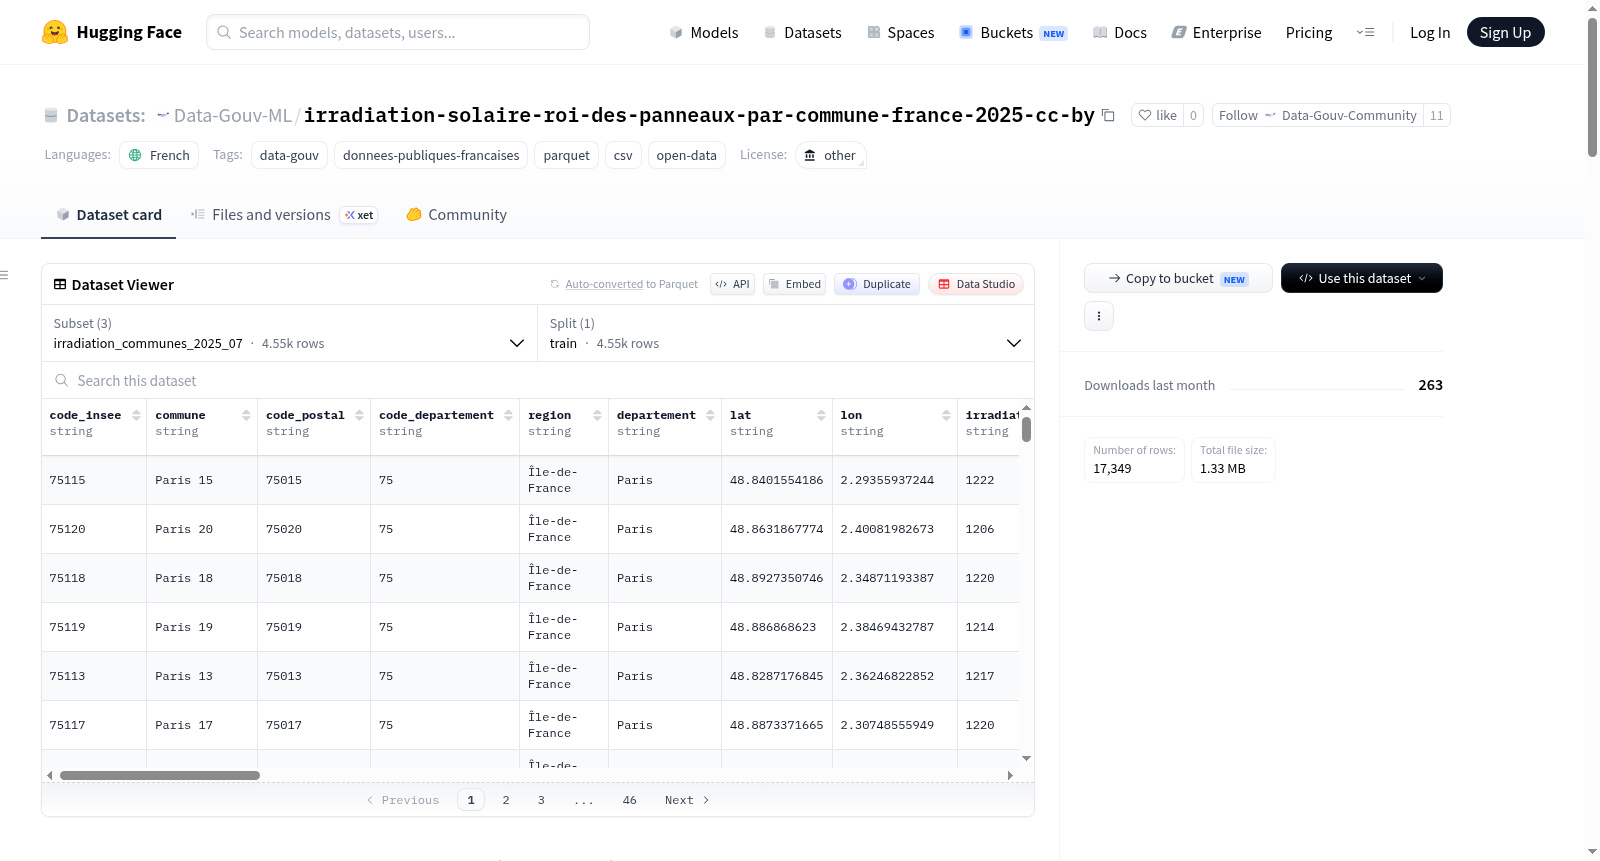
Task: Sort by departement column sort icon
Action: click(x=710, y=415)
